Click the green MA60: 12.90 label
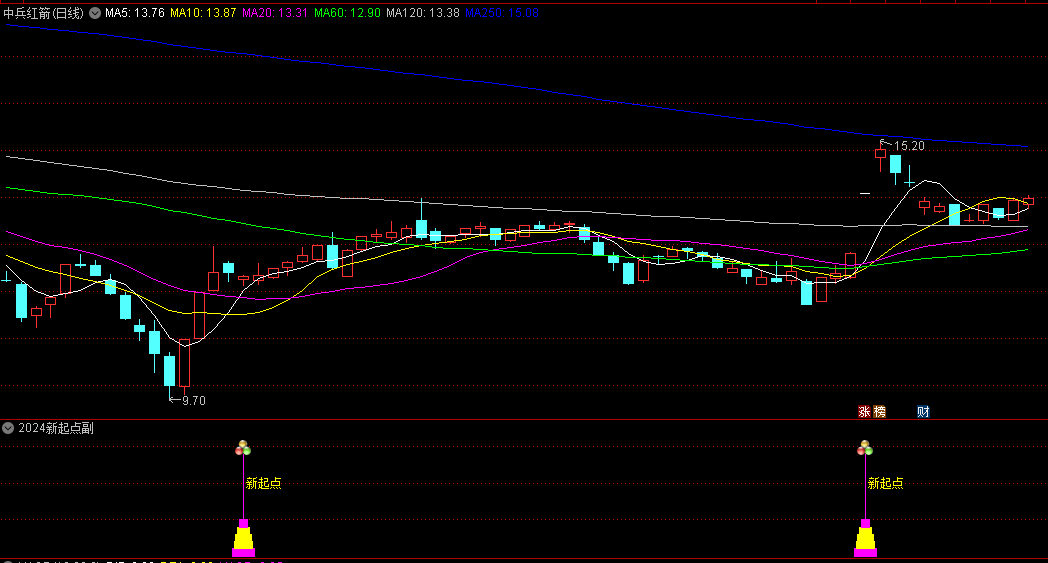Screen dimensions: 1048x563 point(348,13)
